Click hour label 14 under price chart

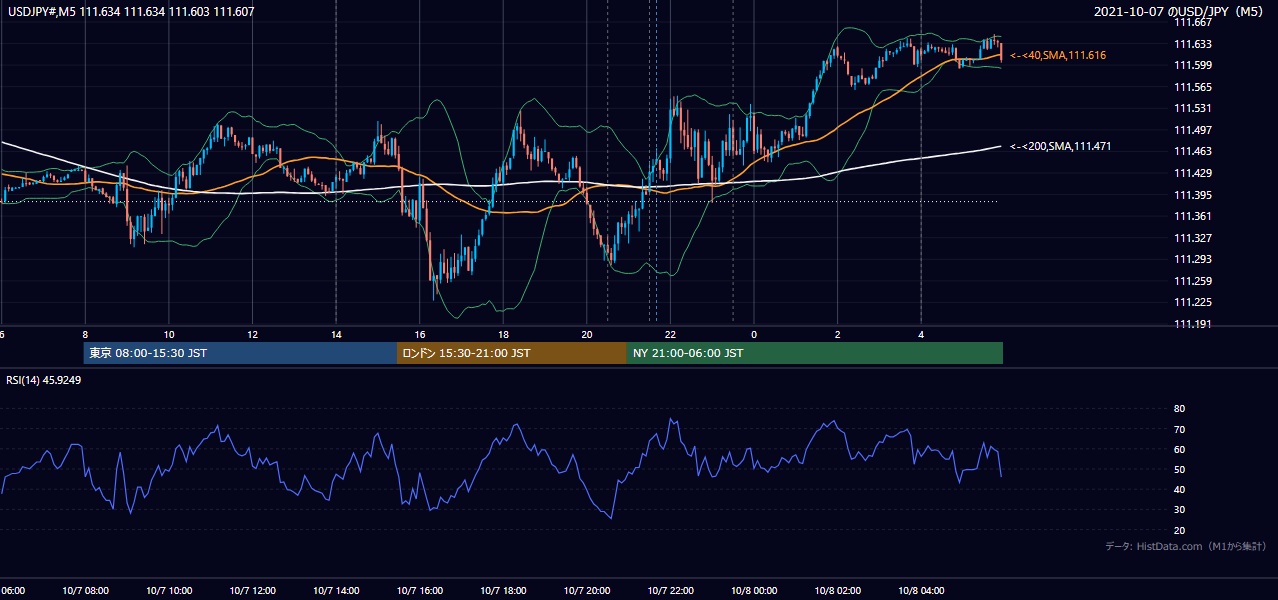coord(336,335)
